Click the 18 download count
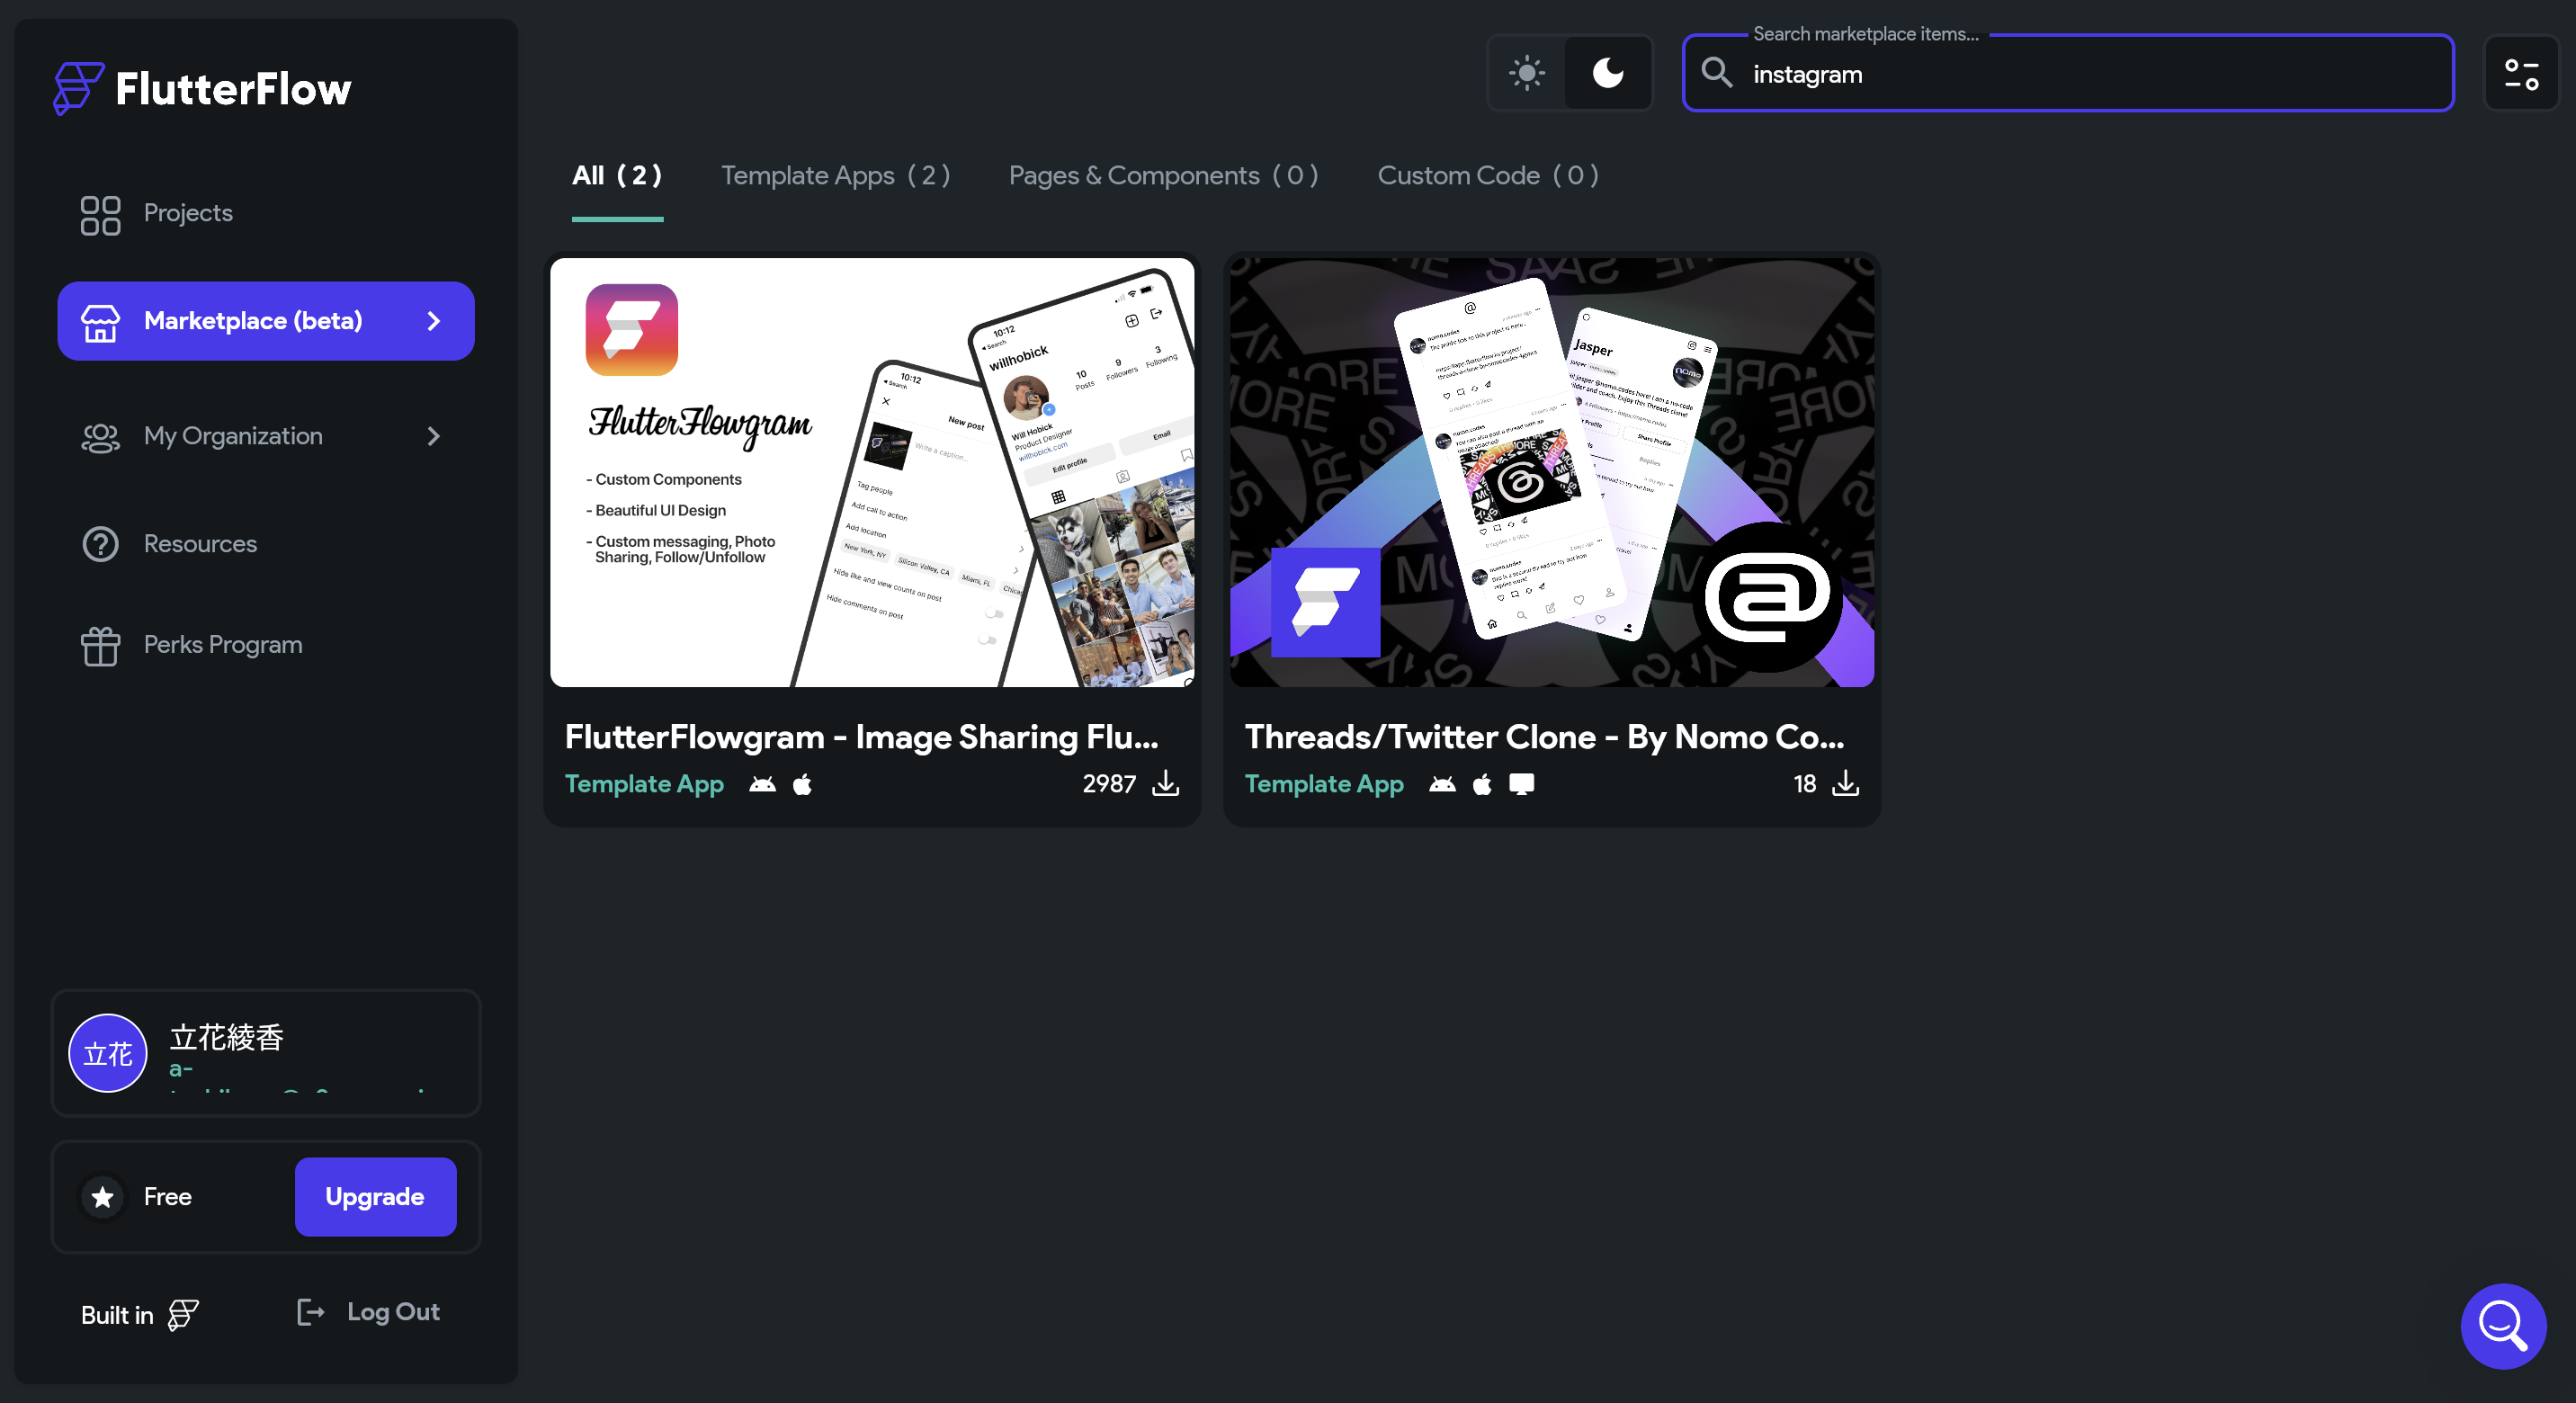2576x1403 pixels. pos(1804,784)
